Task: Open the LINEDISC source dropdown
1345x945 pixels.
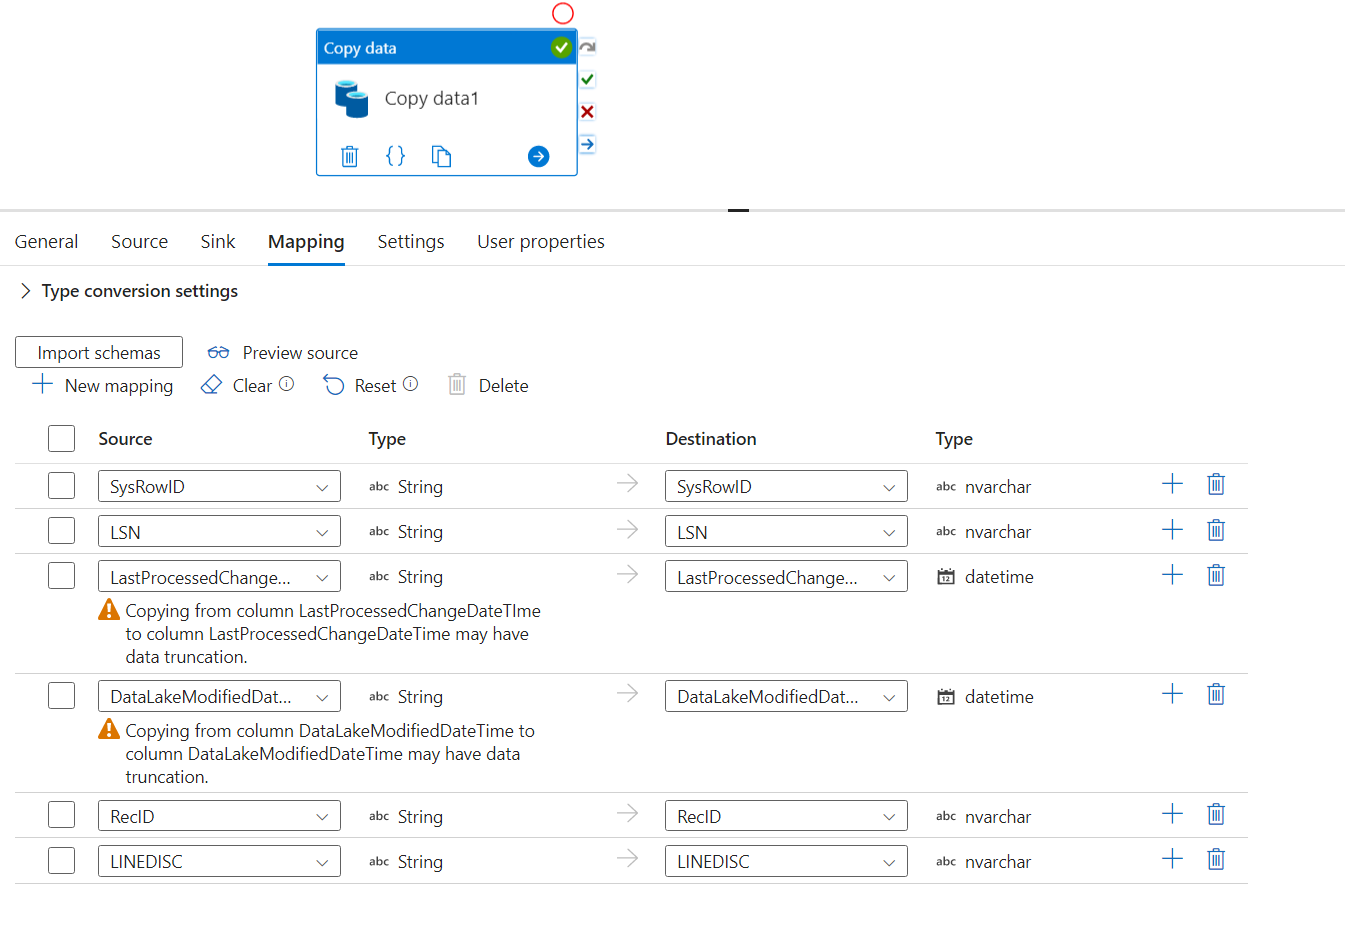Action: (219, 861)
